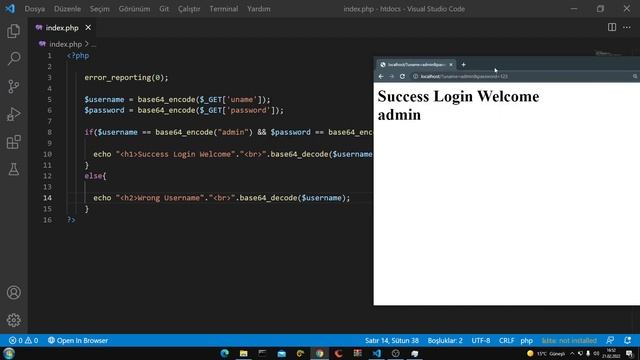
Task: Close the index.php editor tab
Action: (88, 28)
